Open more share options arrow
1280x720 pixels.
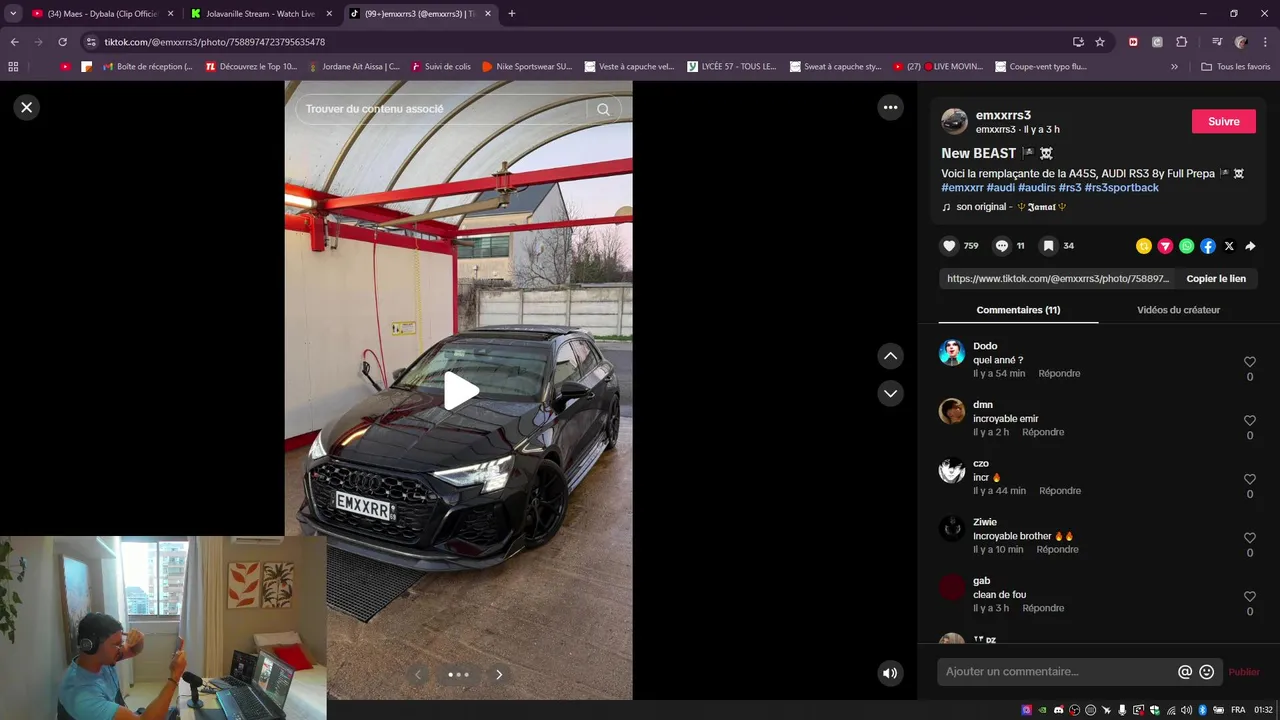pyautogui.click(x=1250, y=246)
